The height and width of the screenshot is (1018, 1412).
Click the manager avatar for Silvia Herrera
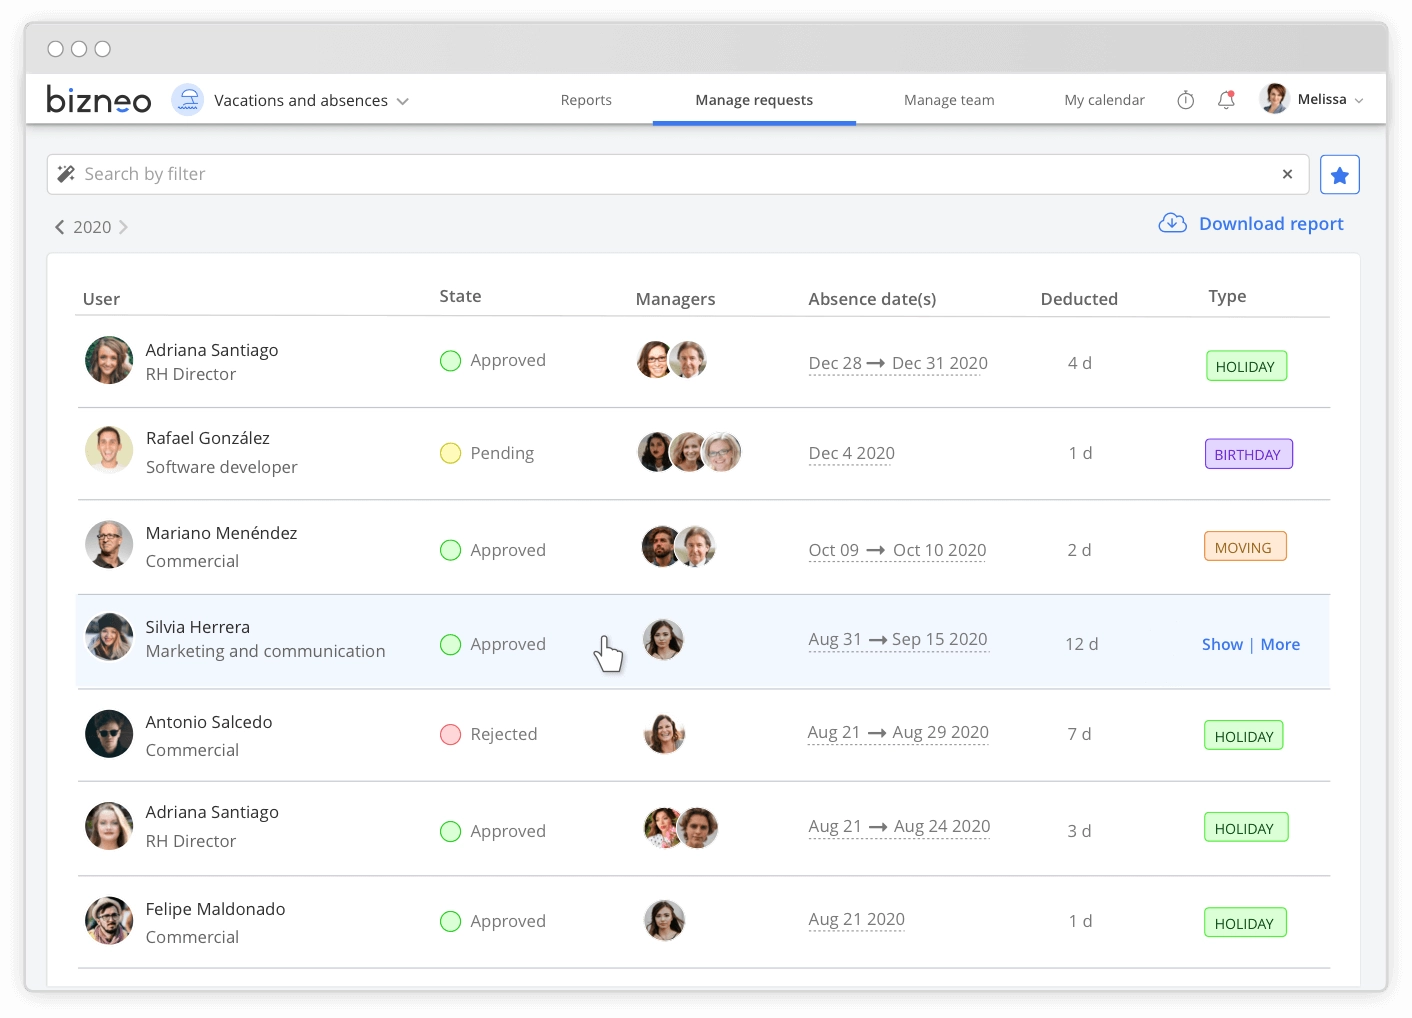tap(663, 640)
